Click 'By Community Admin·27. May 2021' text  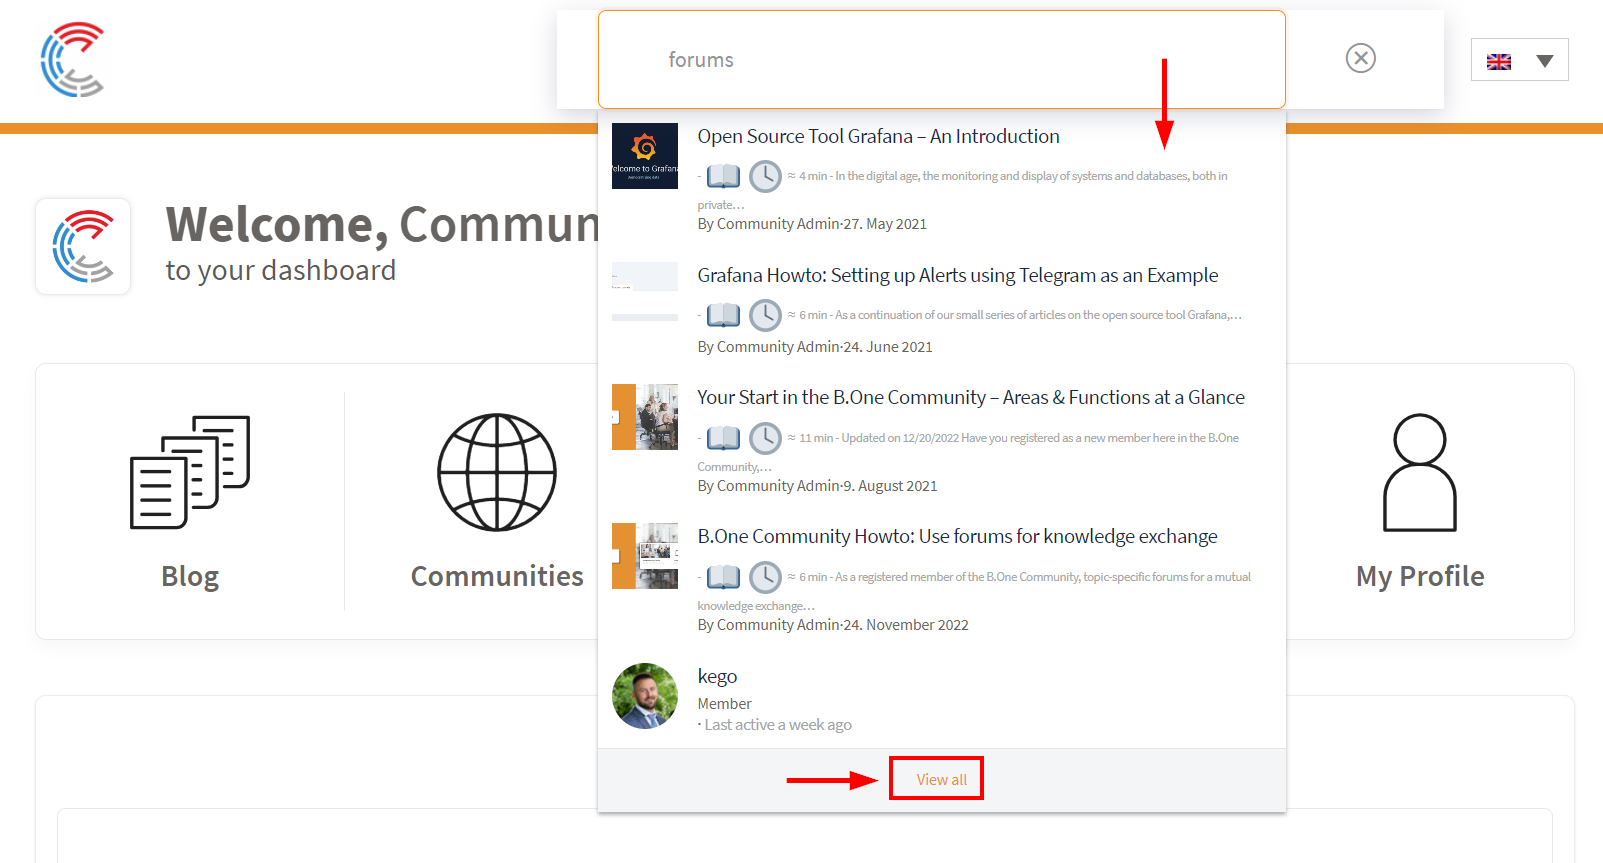[812, 224]
